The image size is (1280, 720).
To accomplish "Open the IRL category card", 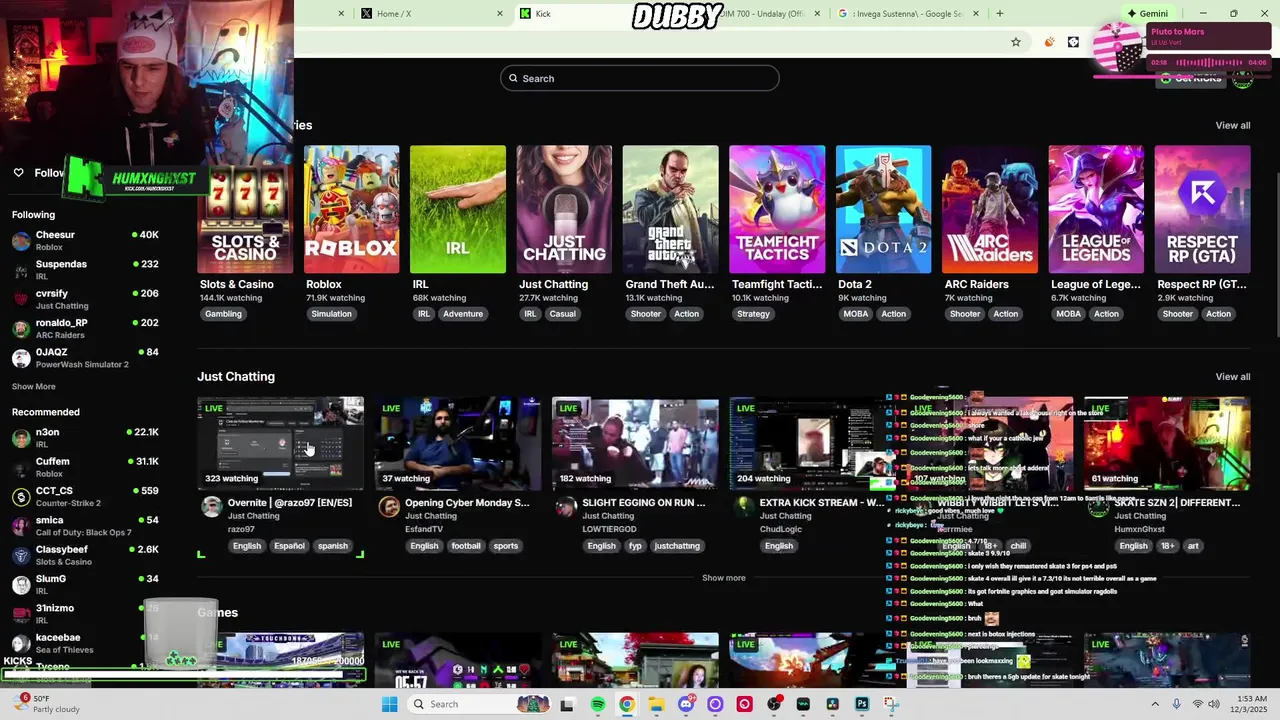I will pyautogui.click(x=458, y=209).
